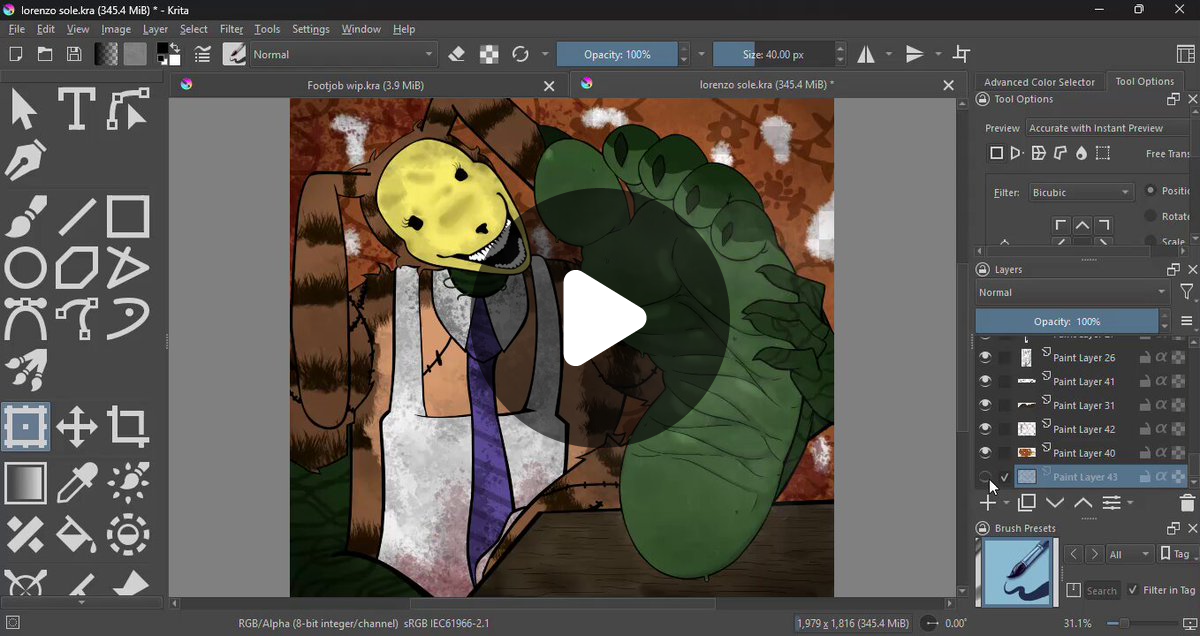Open the Layers blending mode dropdown

click(x=1073, y=293)
